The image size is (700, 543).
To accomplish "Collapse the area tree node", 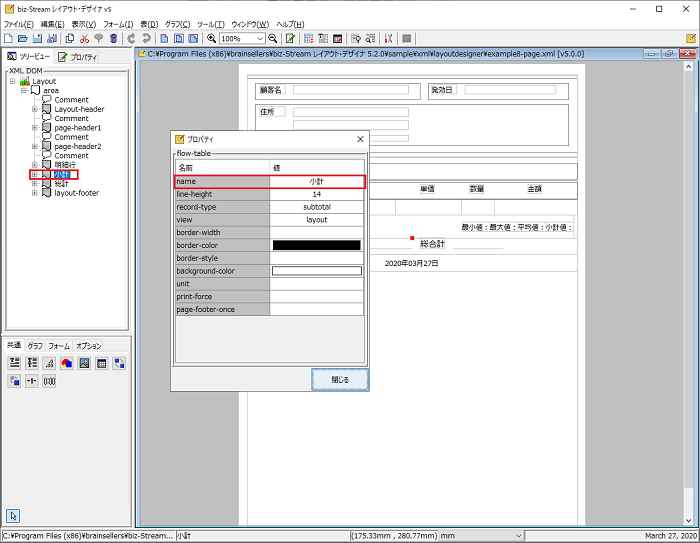I will coord(24,90).
